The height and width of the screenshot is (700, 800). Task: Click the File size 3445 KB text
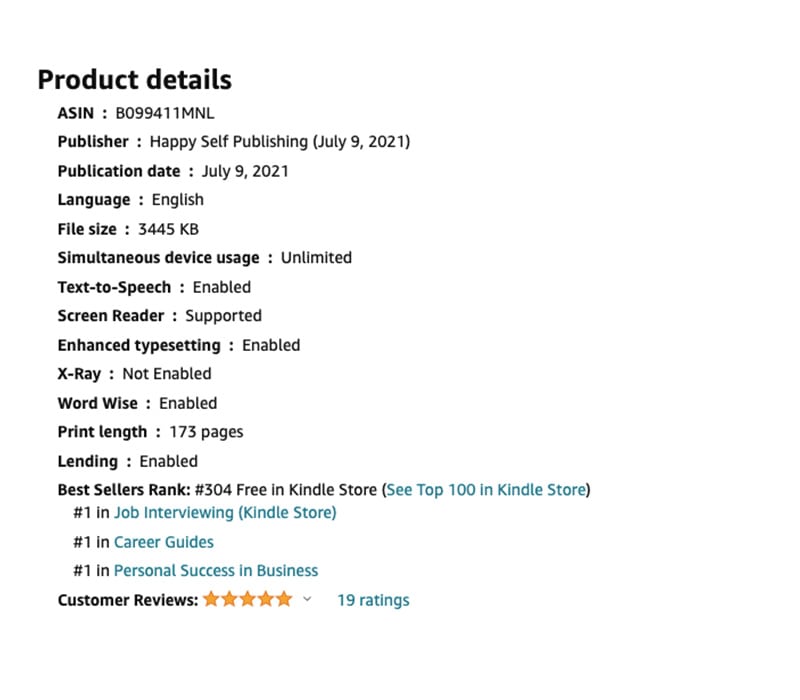(168, 229)
